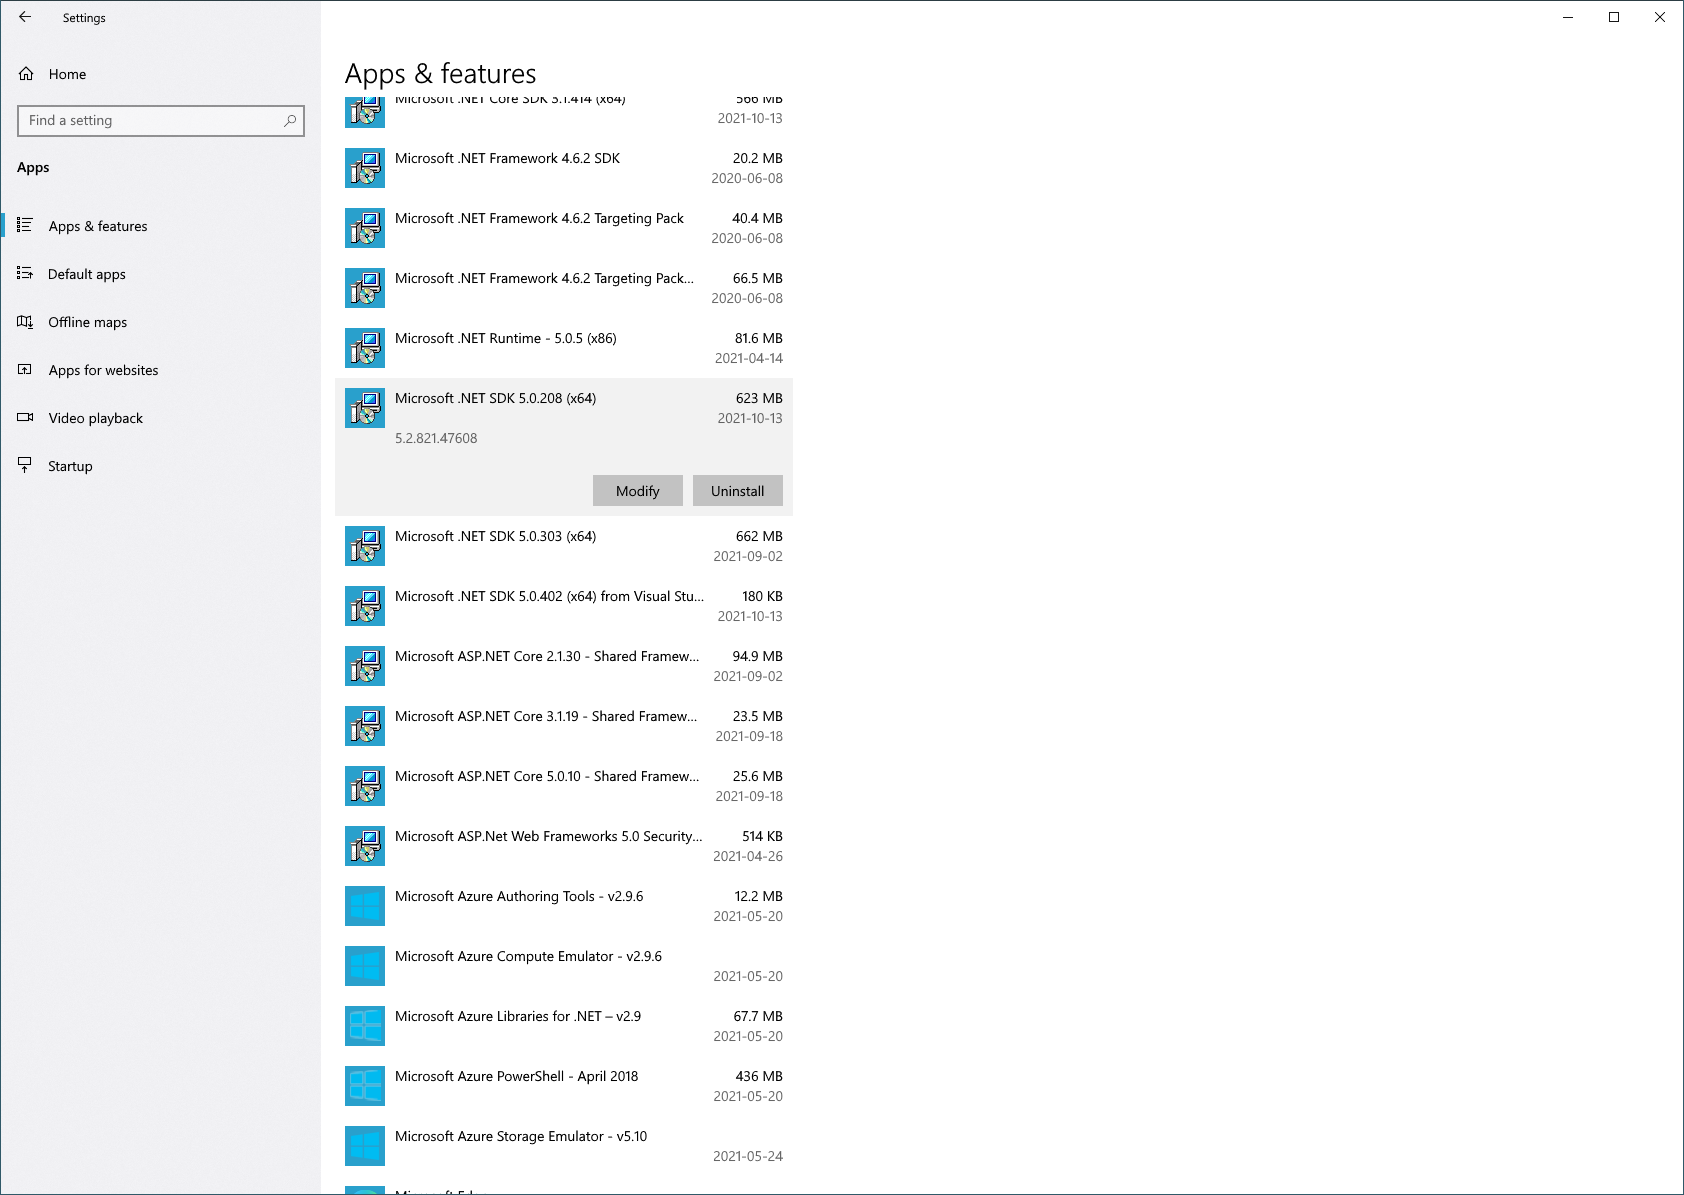Select .NET Framework 4.6.2 Targeting Pack 40.4 MB
Screen dimensions: 1684x1195
(x=564, y=228)
